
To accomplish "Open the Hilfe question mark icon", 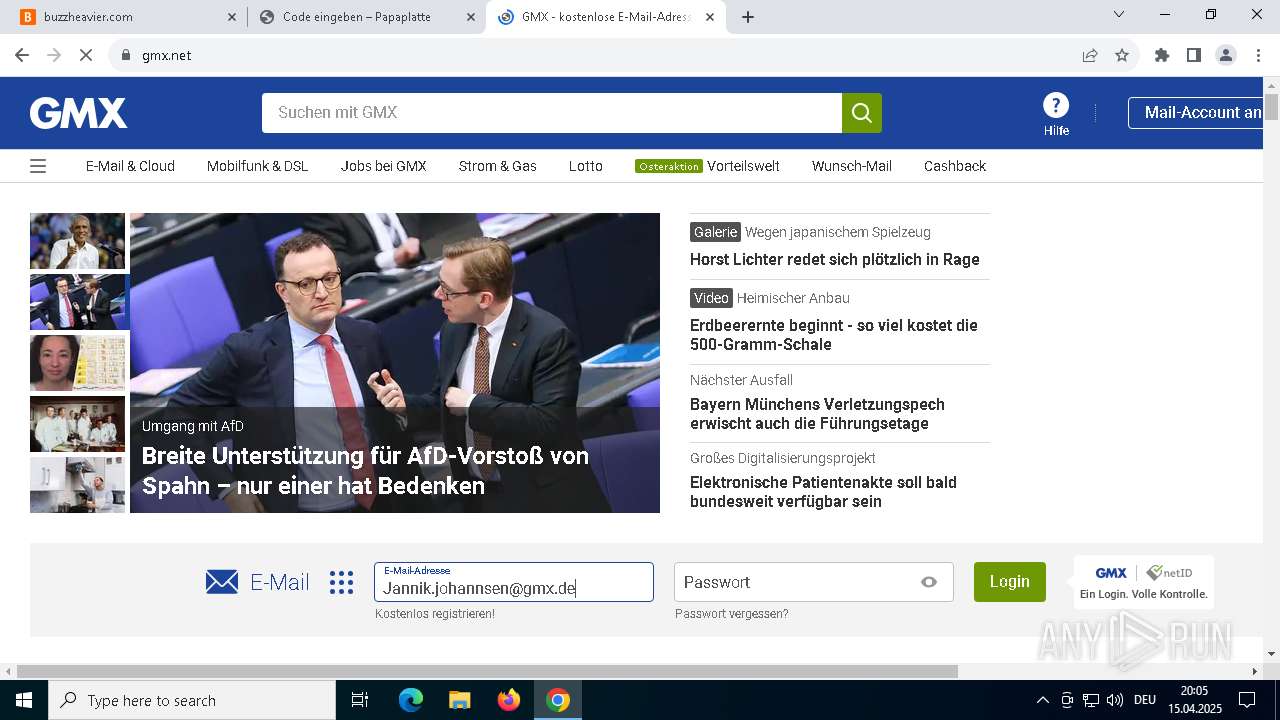I will 1056,105.
